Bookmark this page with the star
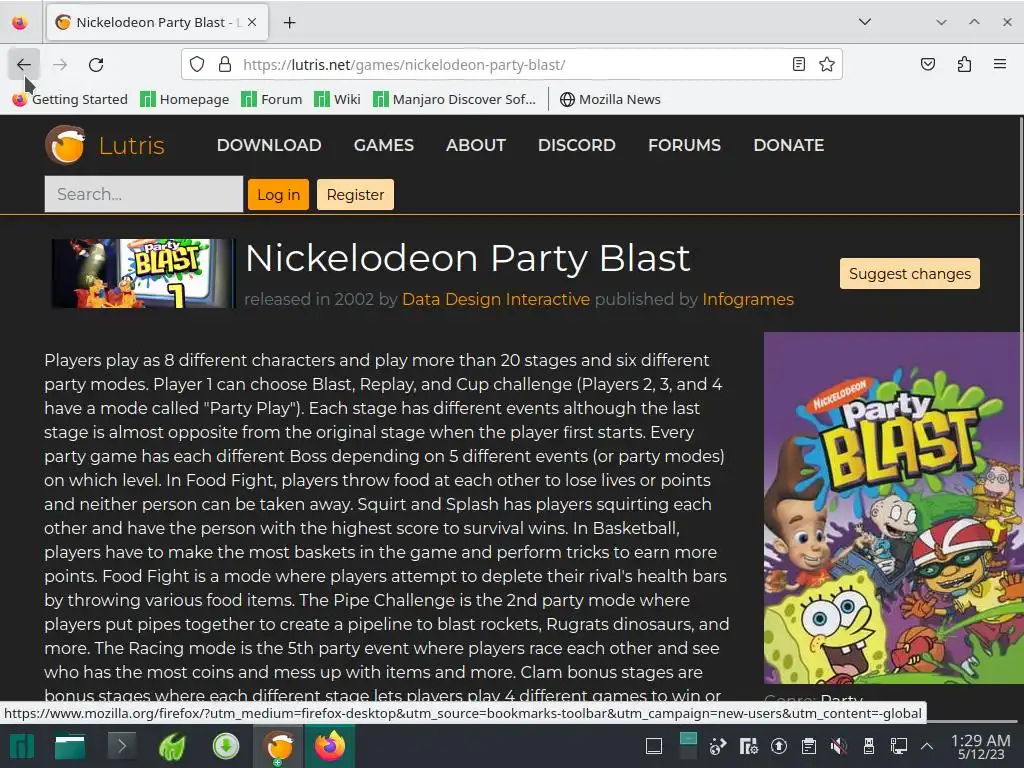This screenshot has width=1024, height=768. coord(827,64)
